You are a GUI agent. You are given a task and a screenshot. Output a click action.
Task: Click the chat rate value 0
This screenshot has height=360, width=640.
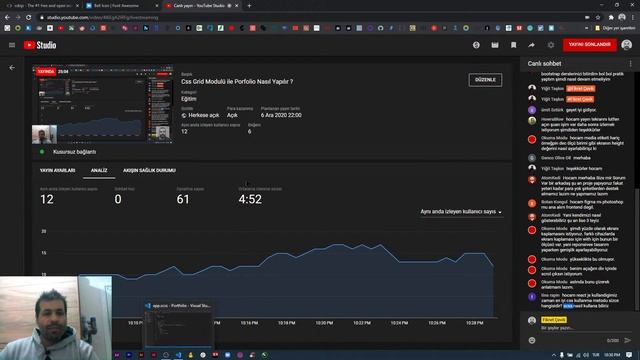[118, 199]
